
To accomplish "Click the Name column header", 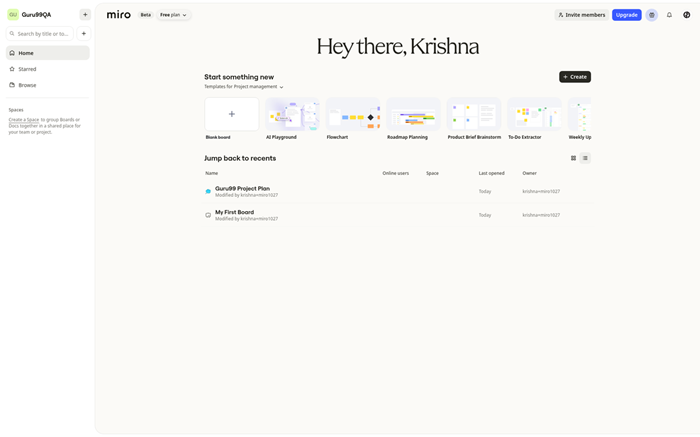I will [x=212, y=173].
